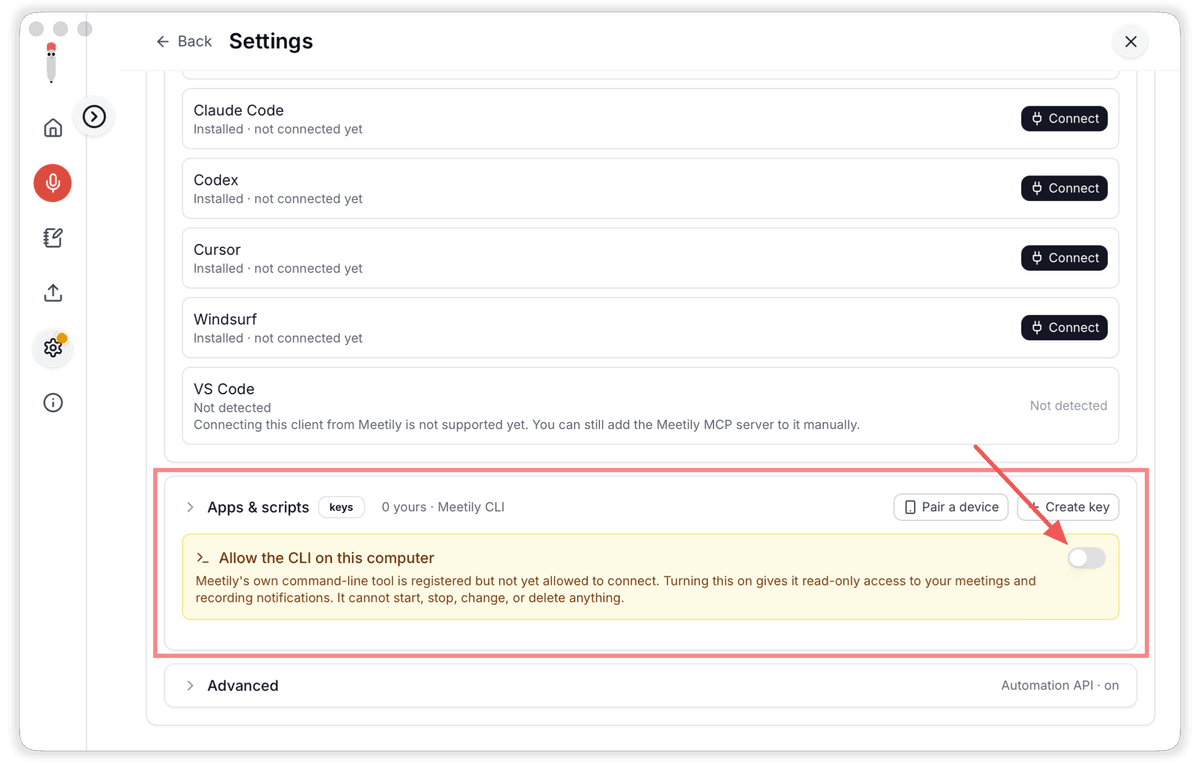
Task: Click the Cursor row title
Action: point(217,250)
